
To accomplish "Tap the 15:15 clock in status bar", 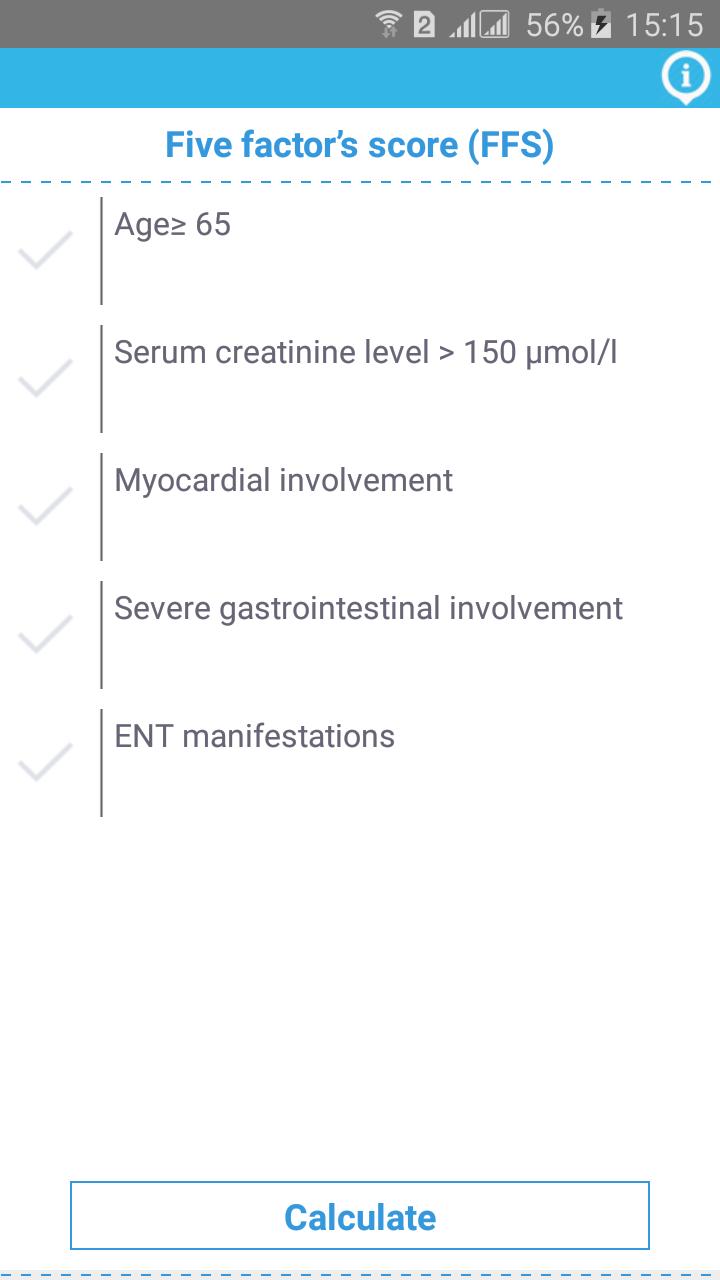I will pyautogui.click(x=664, y=25).
